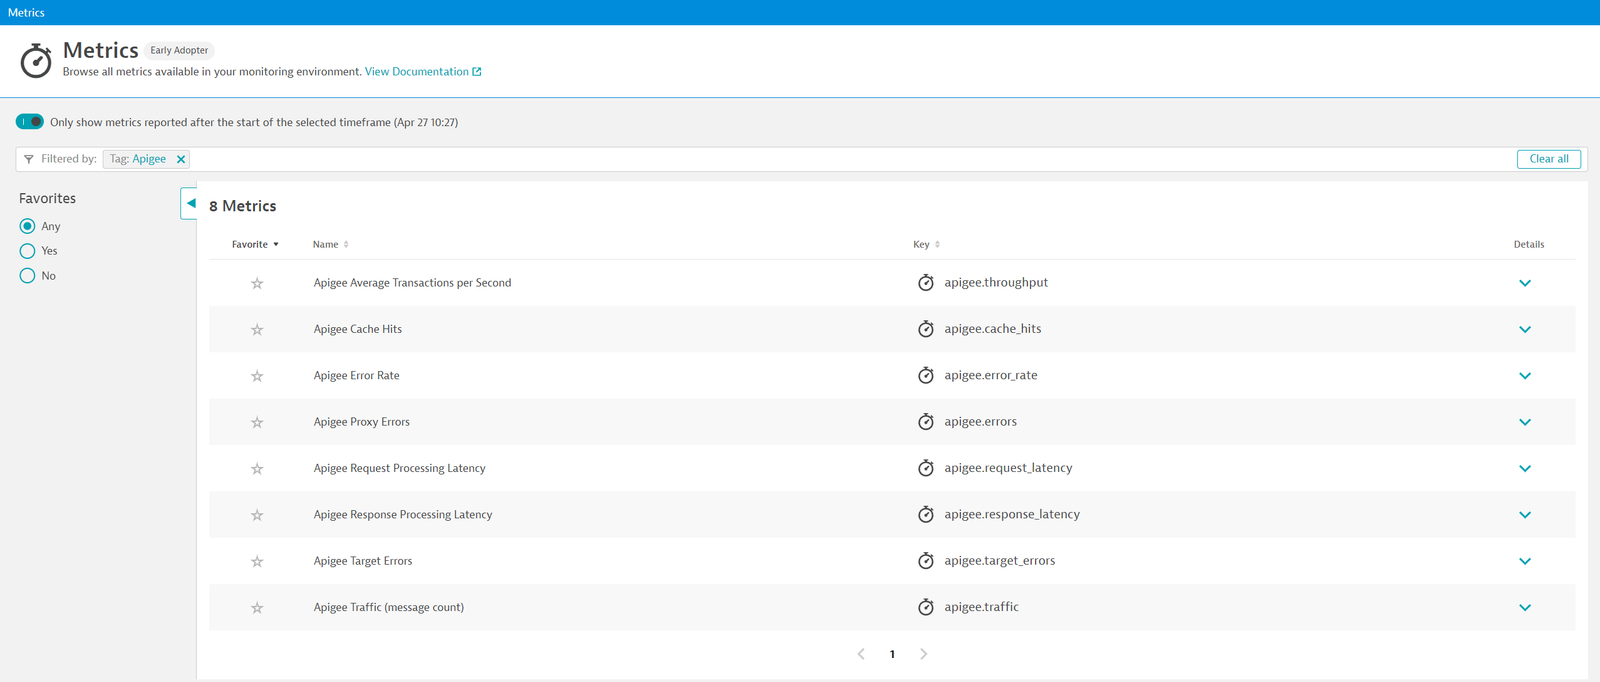Click the Clear all filters button
This screenshot has height=682, width=1600.
[x=1549, y=159]
